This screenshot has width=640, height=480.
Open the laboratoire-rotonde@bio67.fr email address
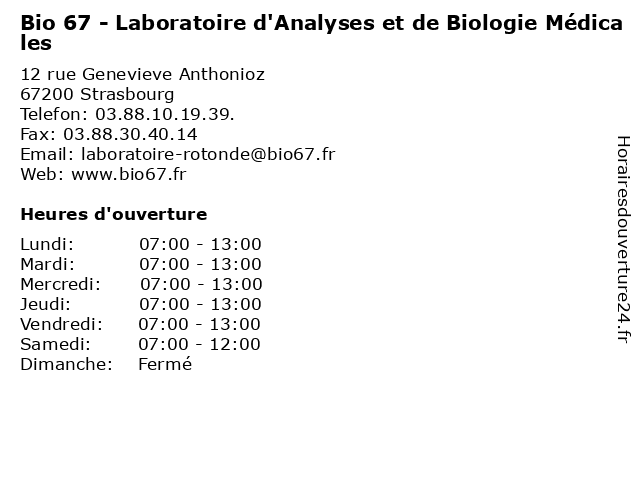(x=208, y=154)
